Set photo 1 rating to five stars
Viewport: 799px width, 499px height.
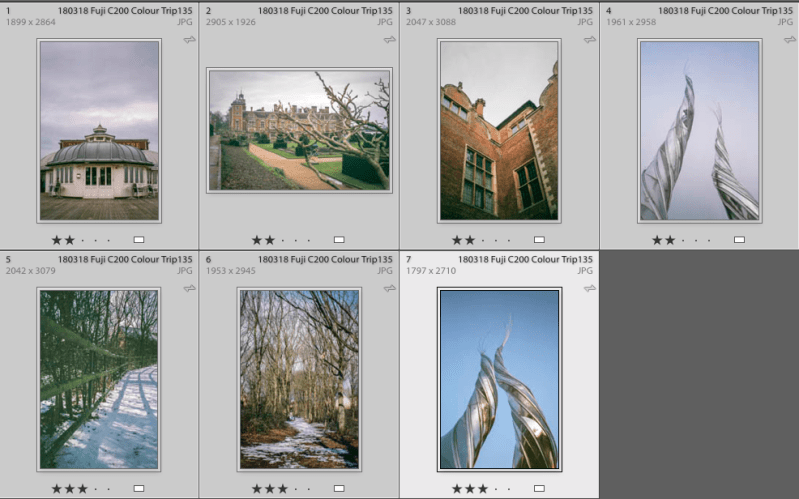pyautogui.click(x=109, y=240)
